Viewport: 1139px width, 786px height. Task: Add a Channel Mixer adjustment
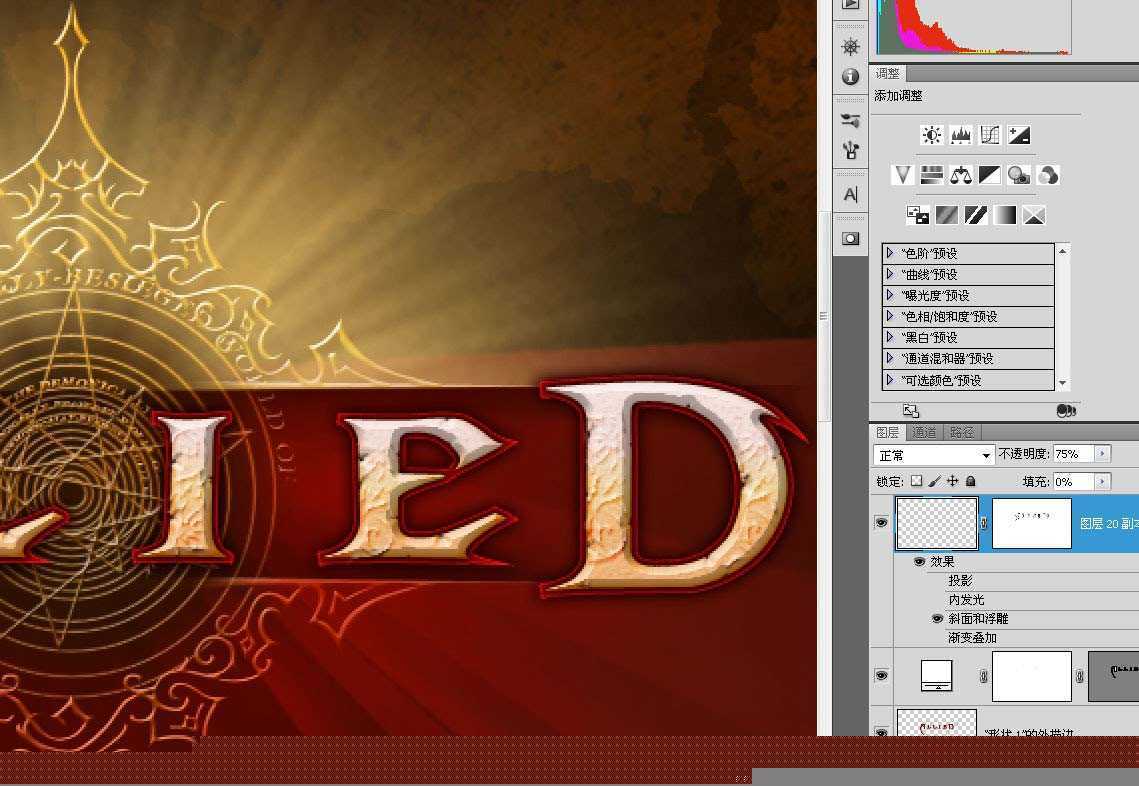point(1048,175)
